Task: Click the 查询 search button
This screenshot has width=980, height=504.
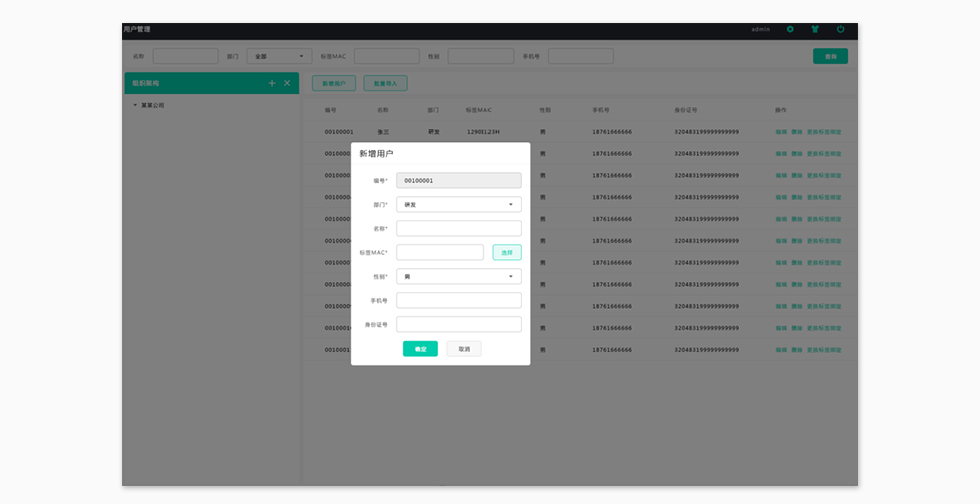Action: click(x=830, y=56)
